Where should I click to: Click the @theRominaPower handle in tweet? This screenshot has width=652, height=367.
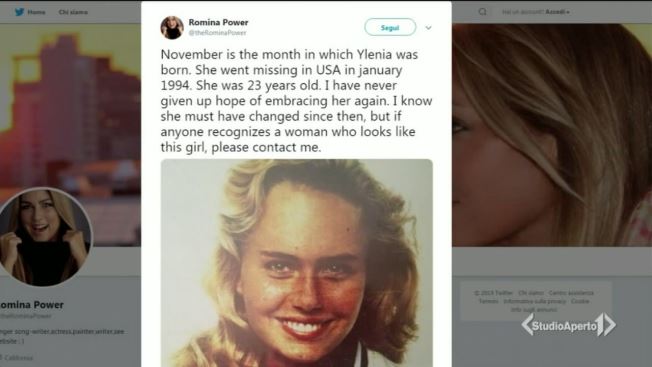pyautogui.click(x=217, y=32)
